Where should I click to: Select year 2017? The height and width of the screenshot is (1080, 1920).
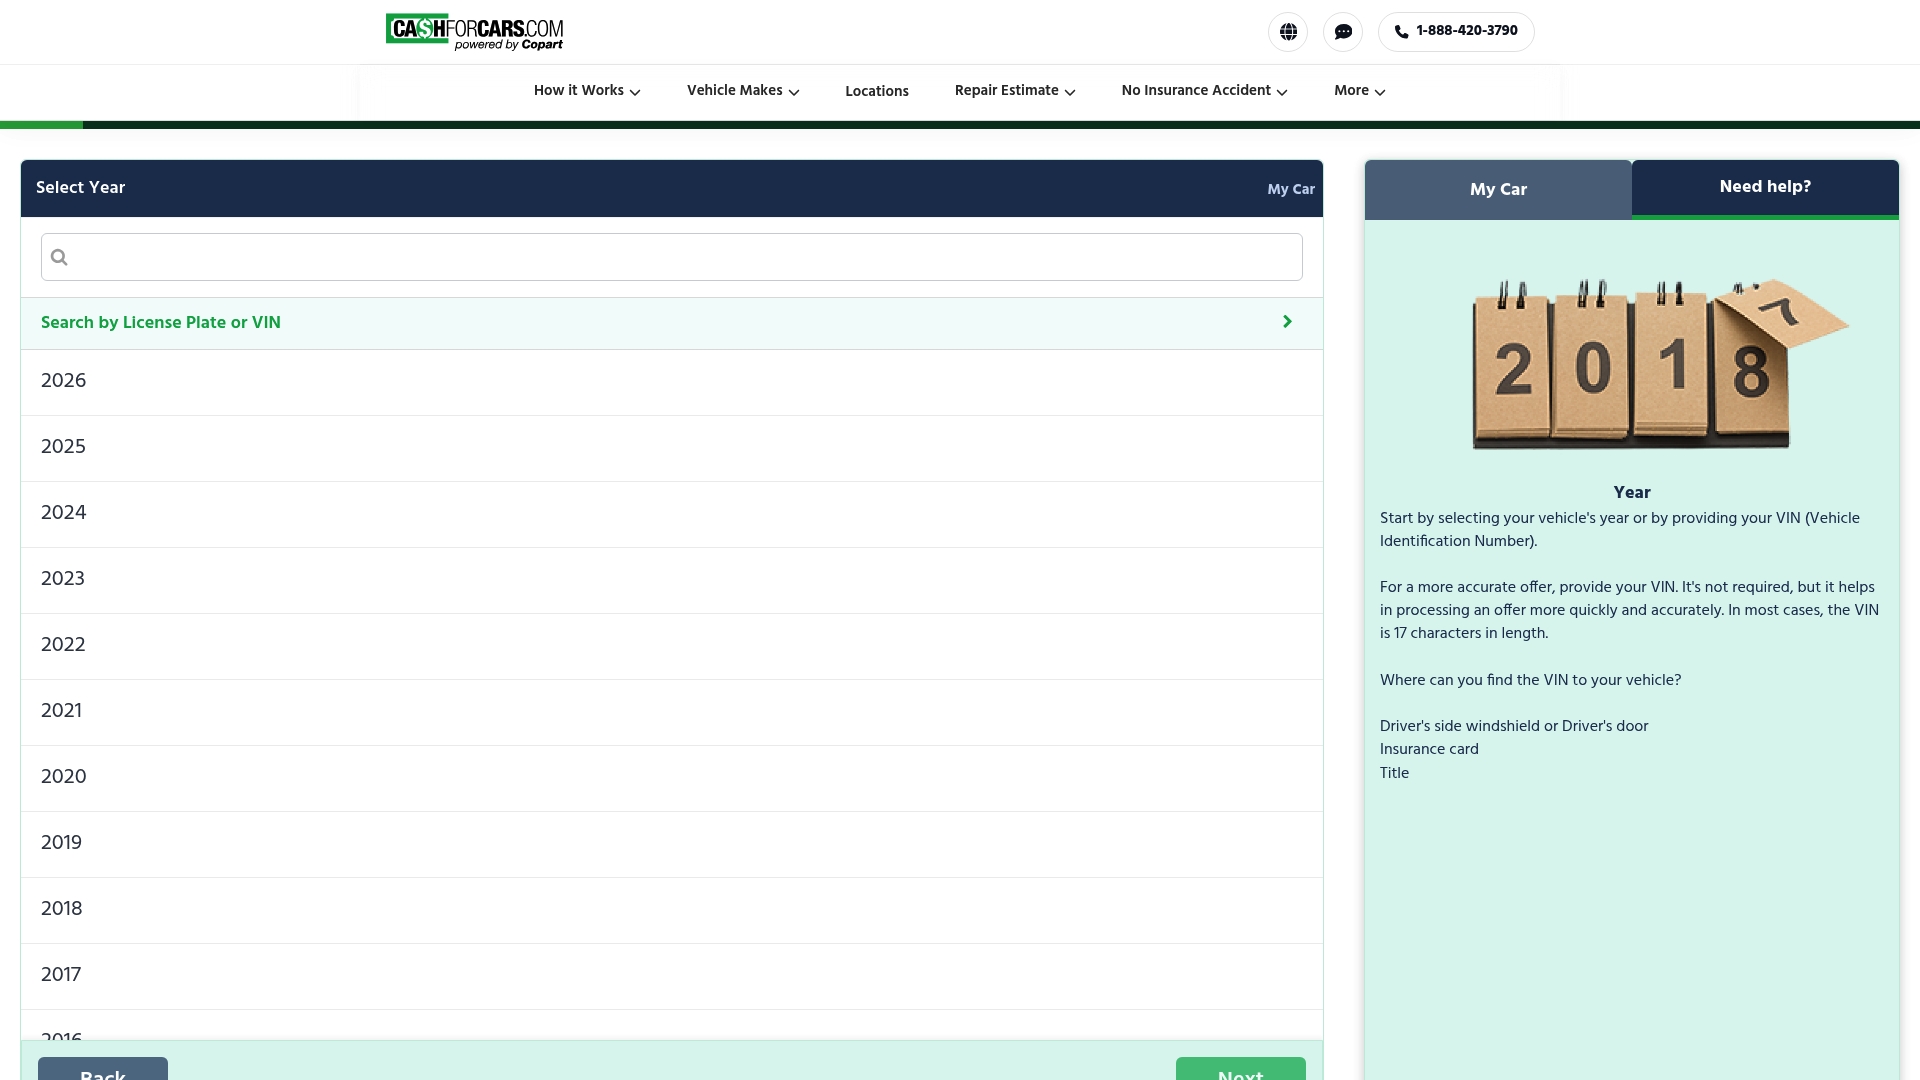(672, 975)
